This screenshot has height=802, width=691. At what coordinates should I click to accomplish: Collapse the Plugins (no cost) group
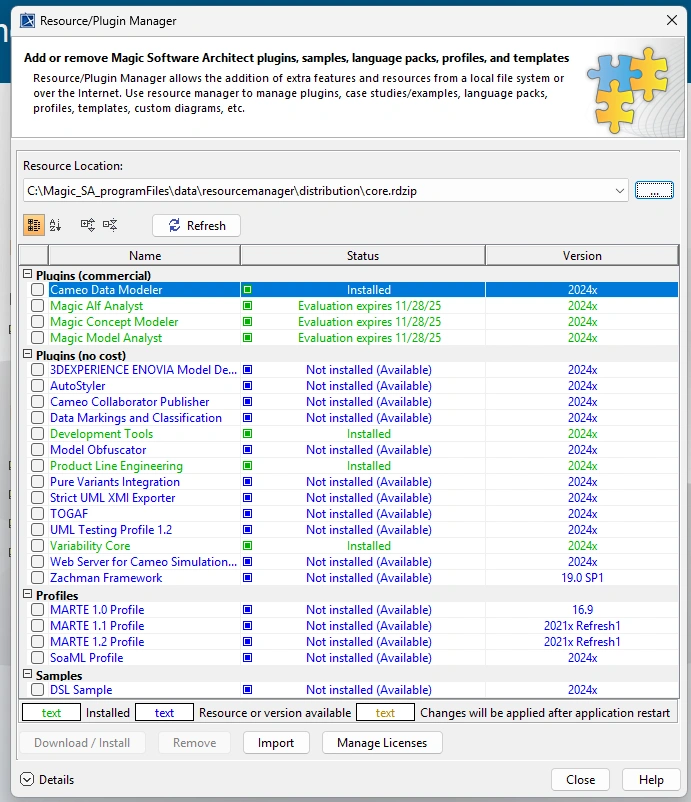click(x=28, y=353)
